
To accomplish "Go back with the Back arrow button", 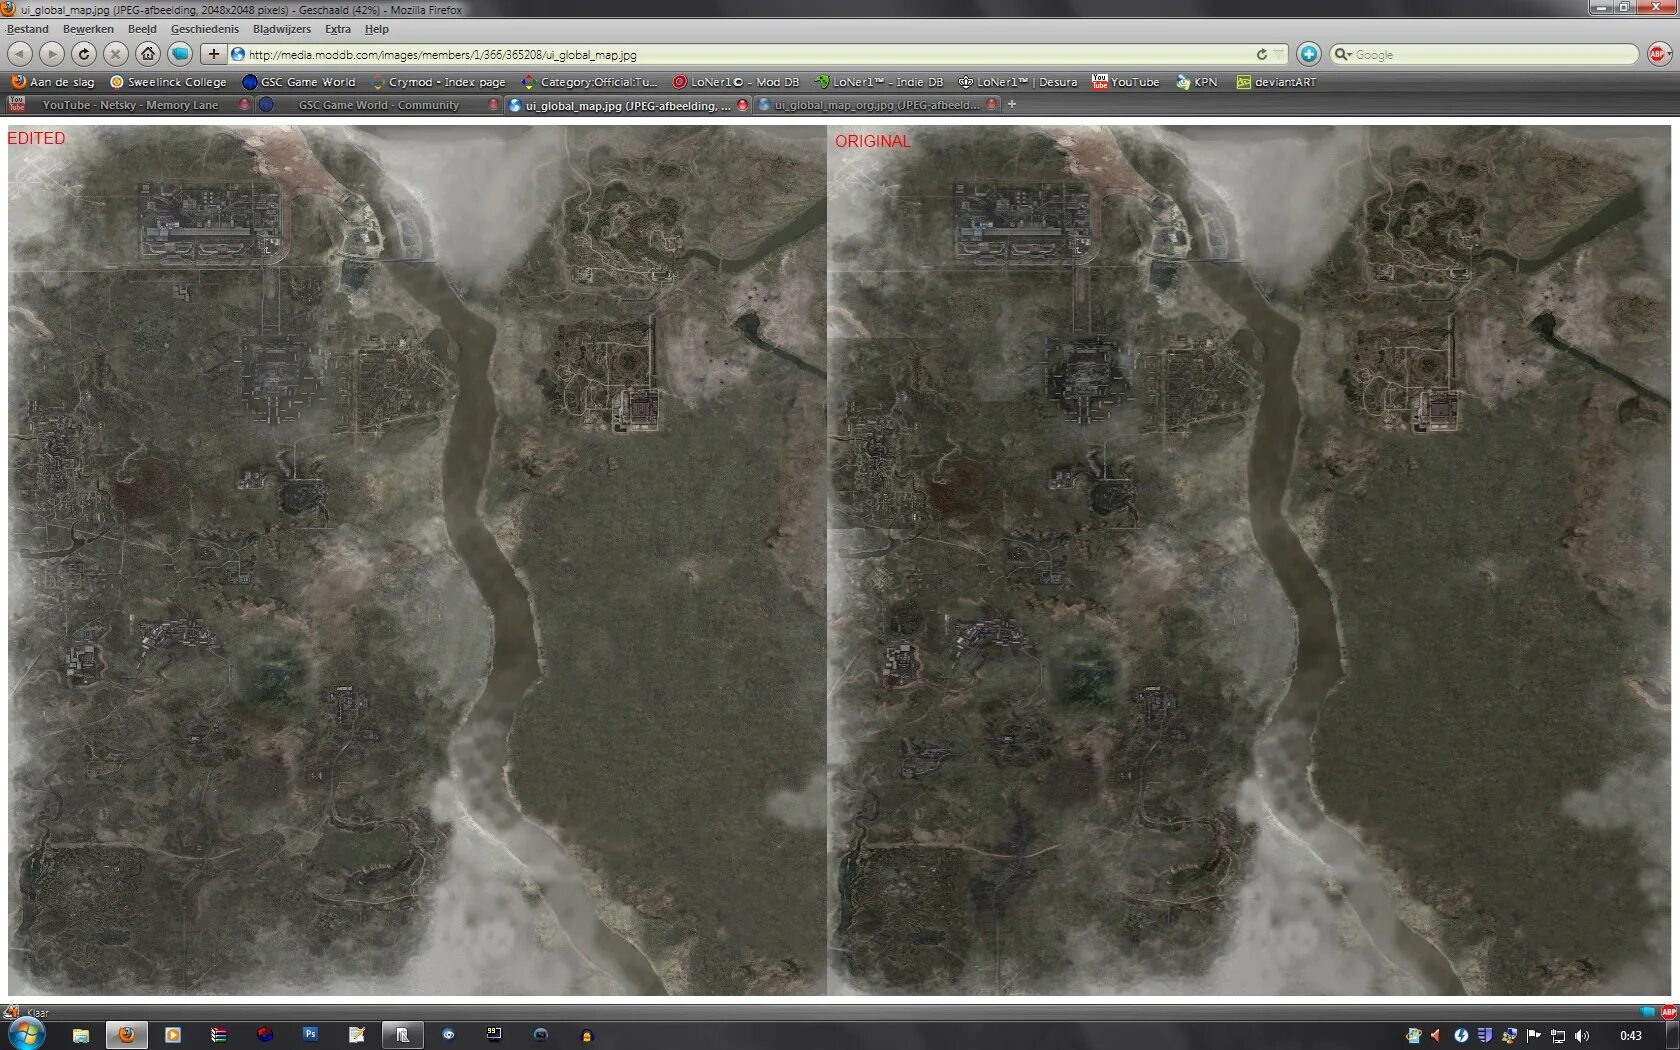I will click(20, 54).
